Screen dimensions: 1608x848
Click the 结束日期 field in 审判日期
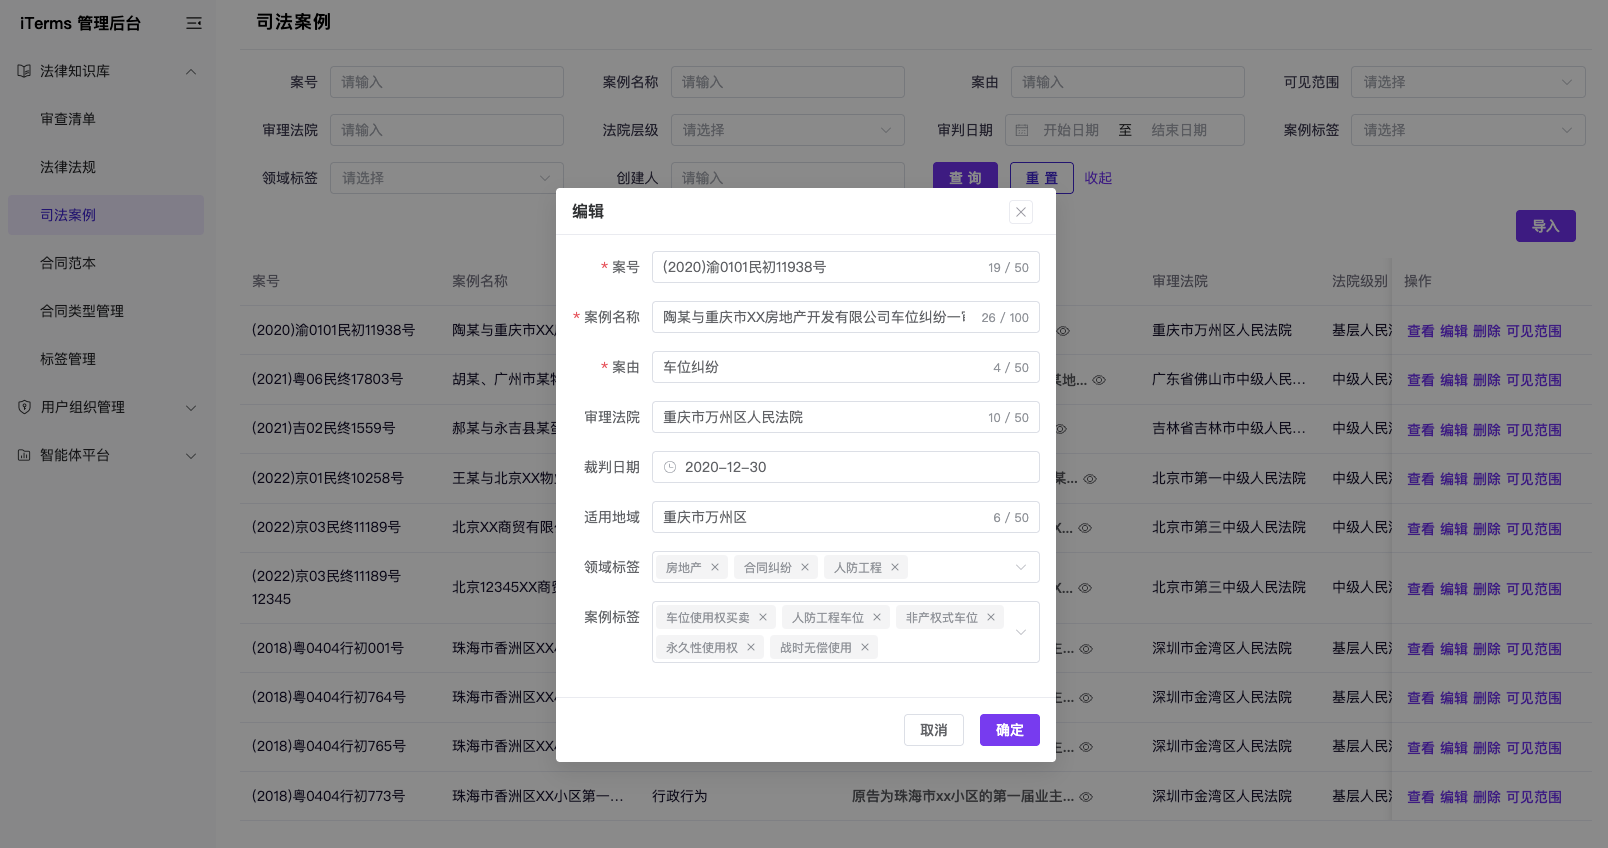[x=1179, y=130]
